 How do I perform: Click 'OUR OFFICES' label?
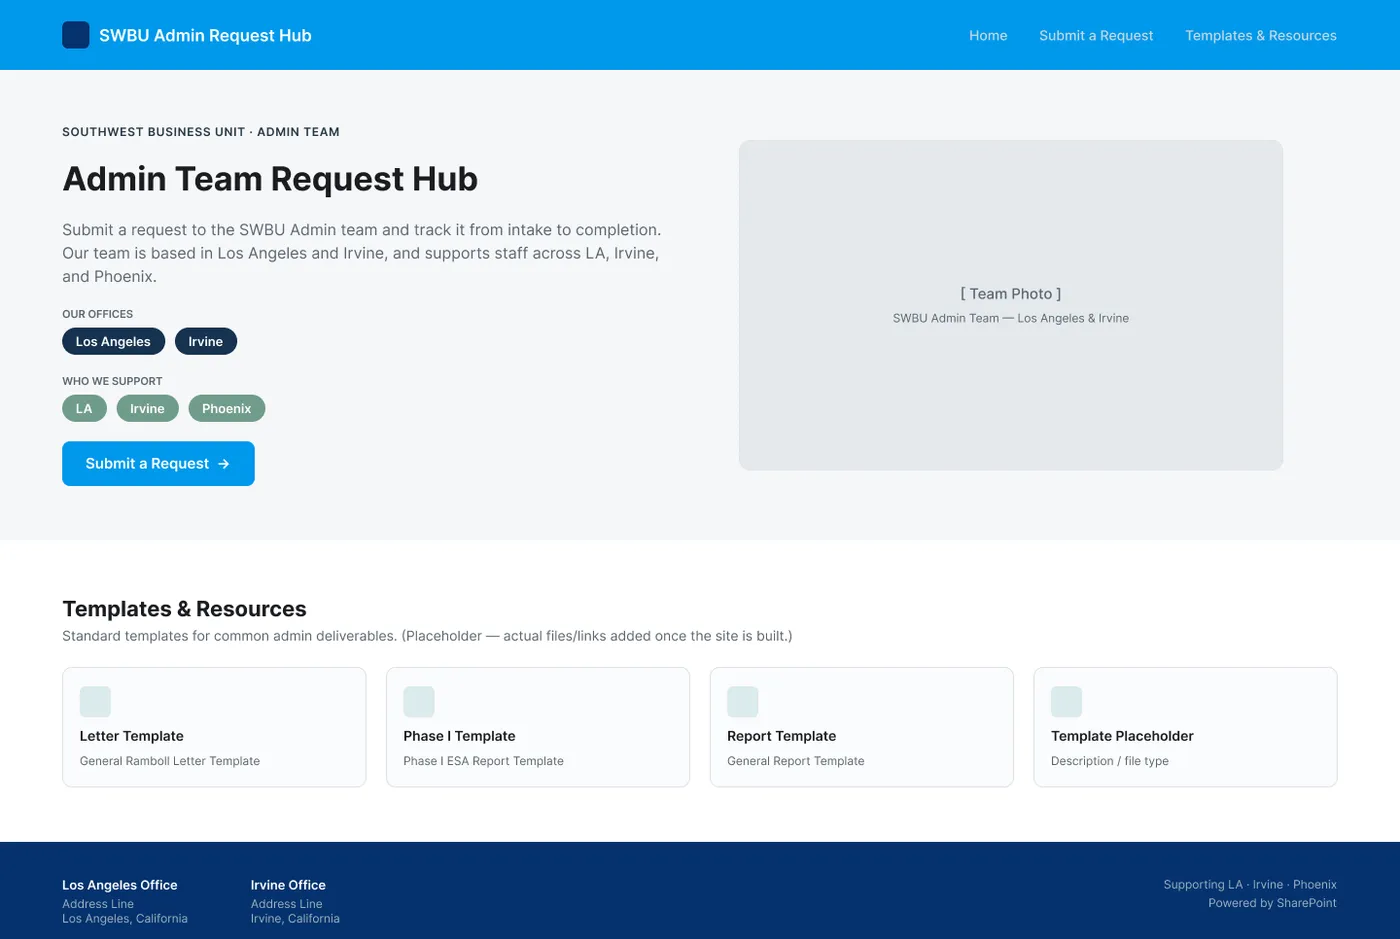click(x=97, y=314)
